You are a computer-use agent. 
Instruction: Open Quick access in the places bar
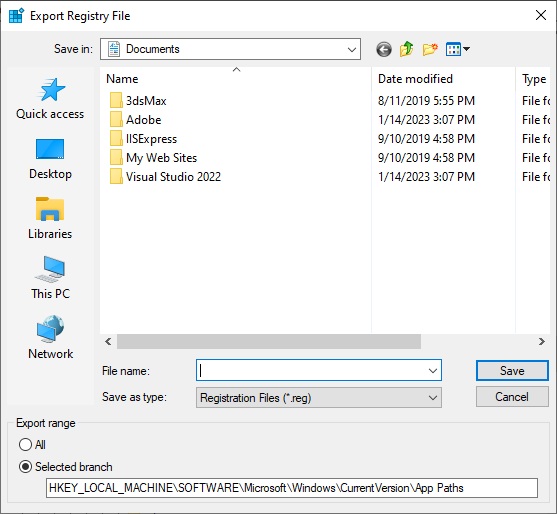[x=50, y=99]
